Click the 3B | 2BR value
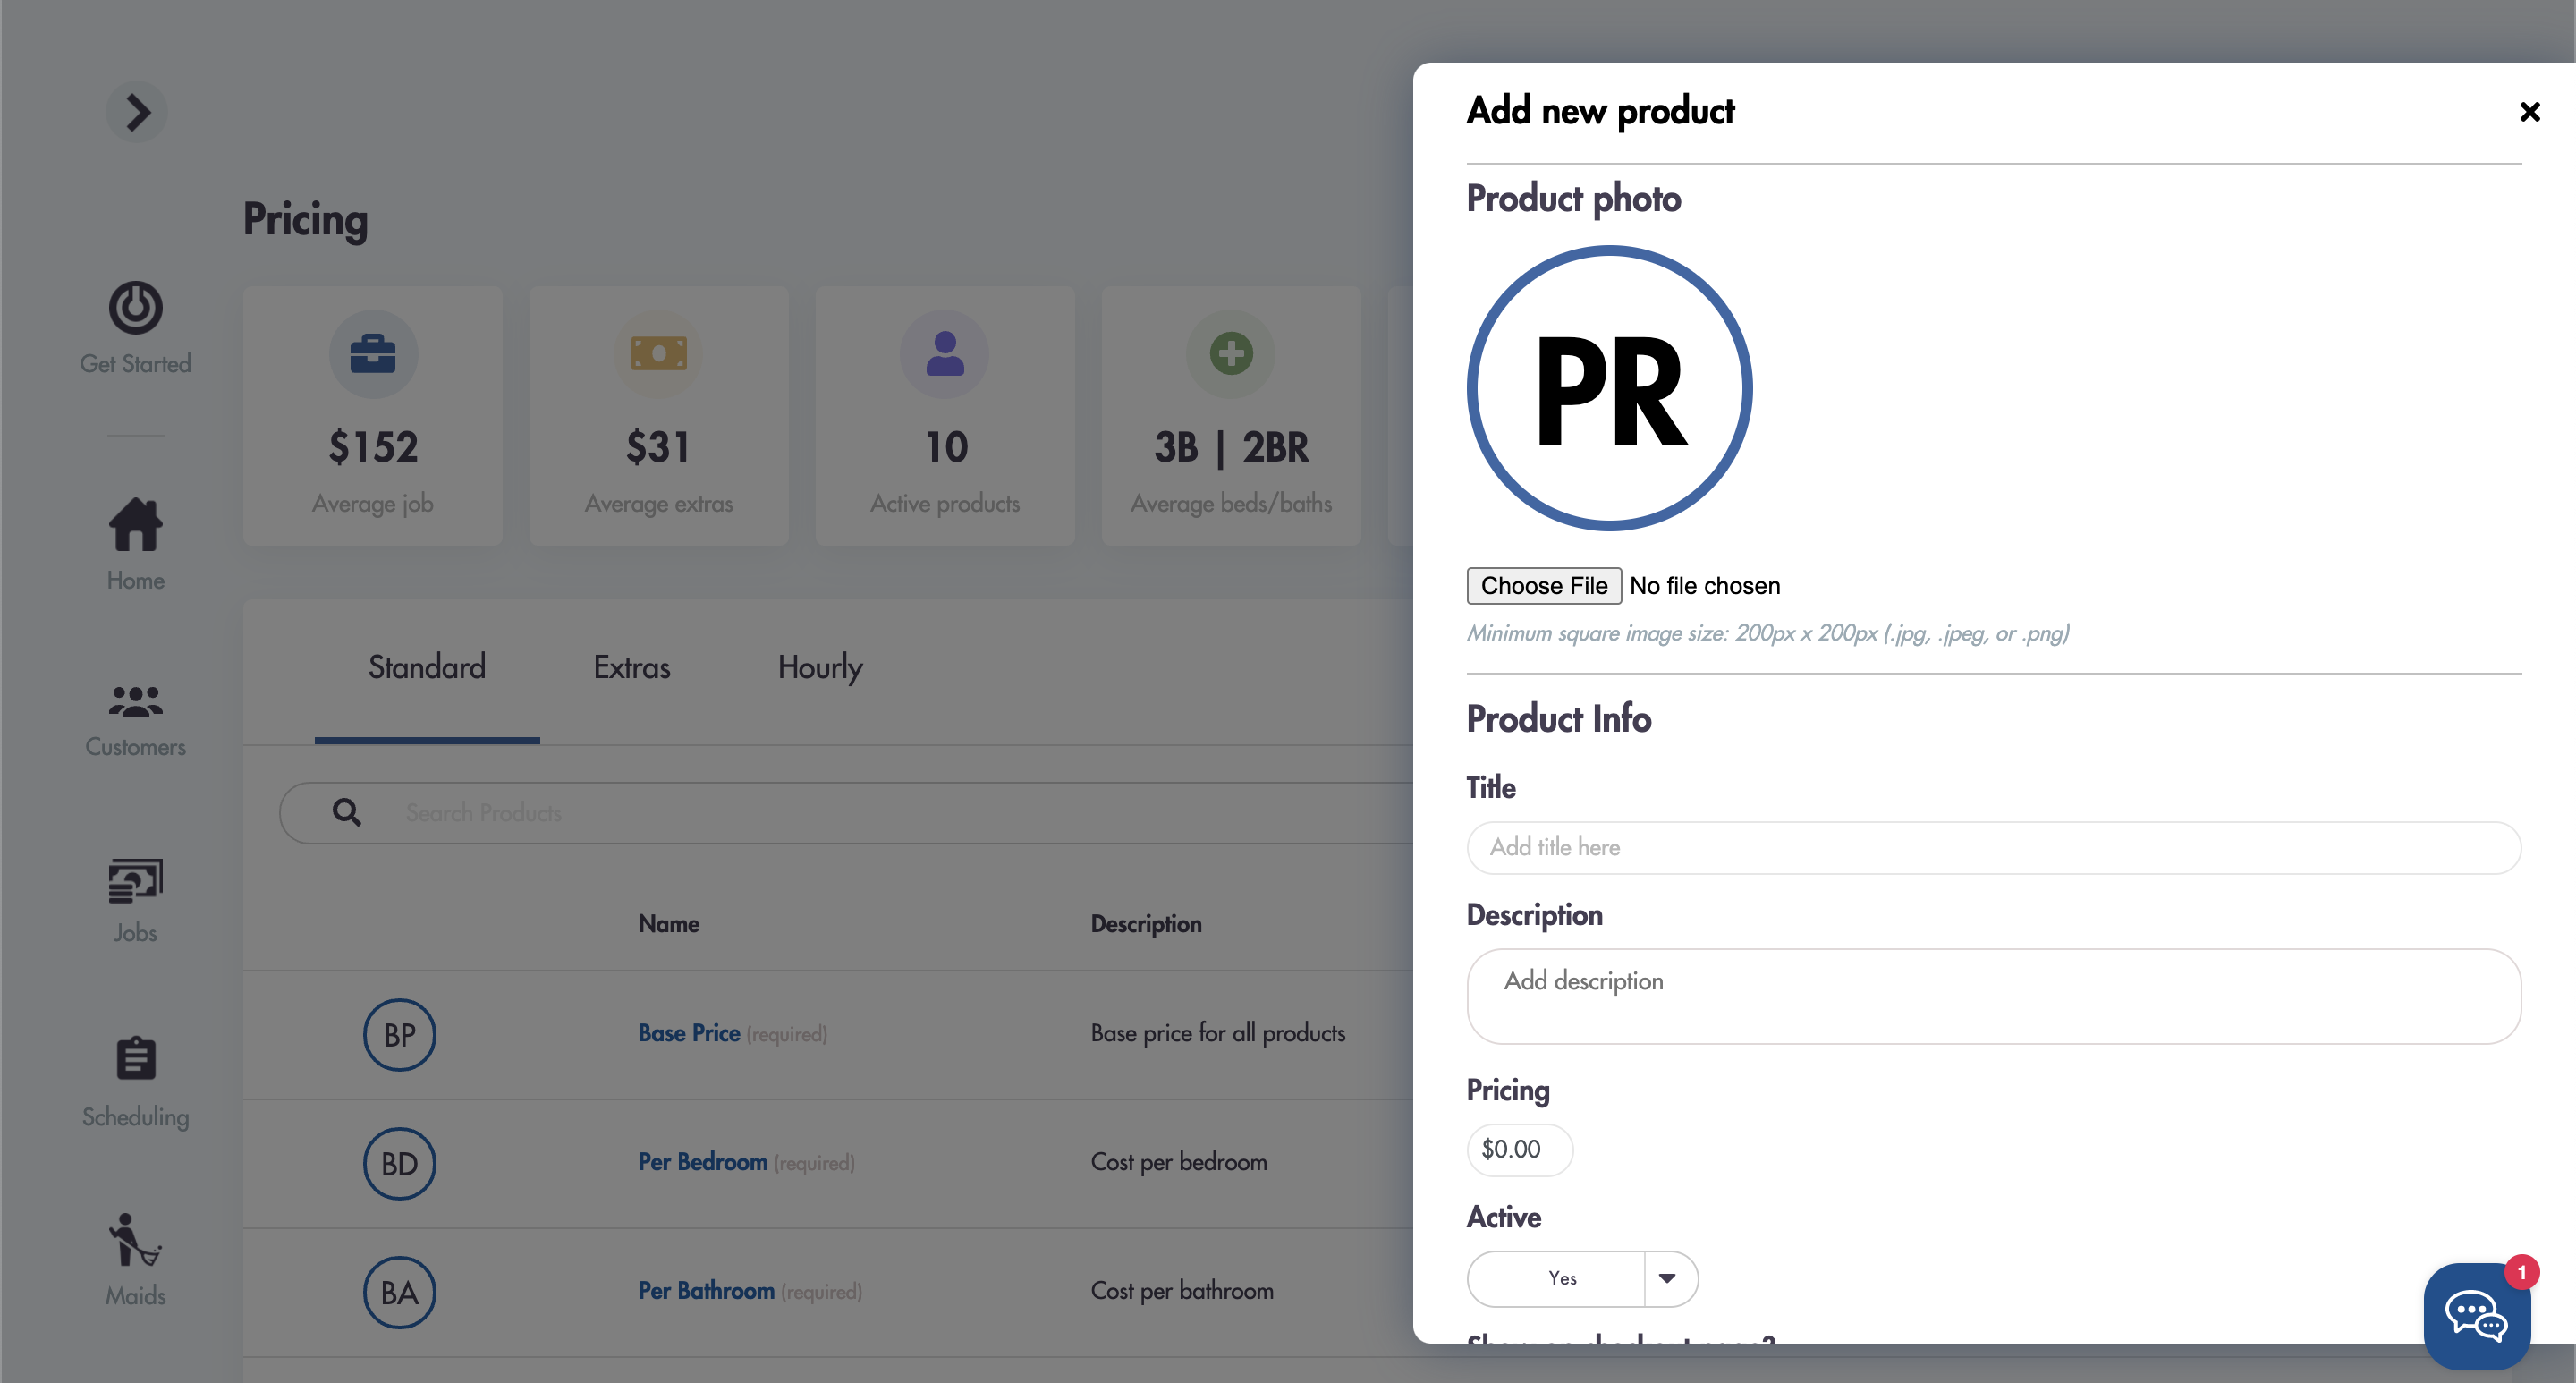The height and width of the screenshot is (1383, 2576). (1231, 447)
